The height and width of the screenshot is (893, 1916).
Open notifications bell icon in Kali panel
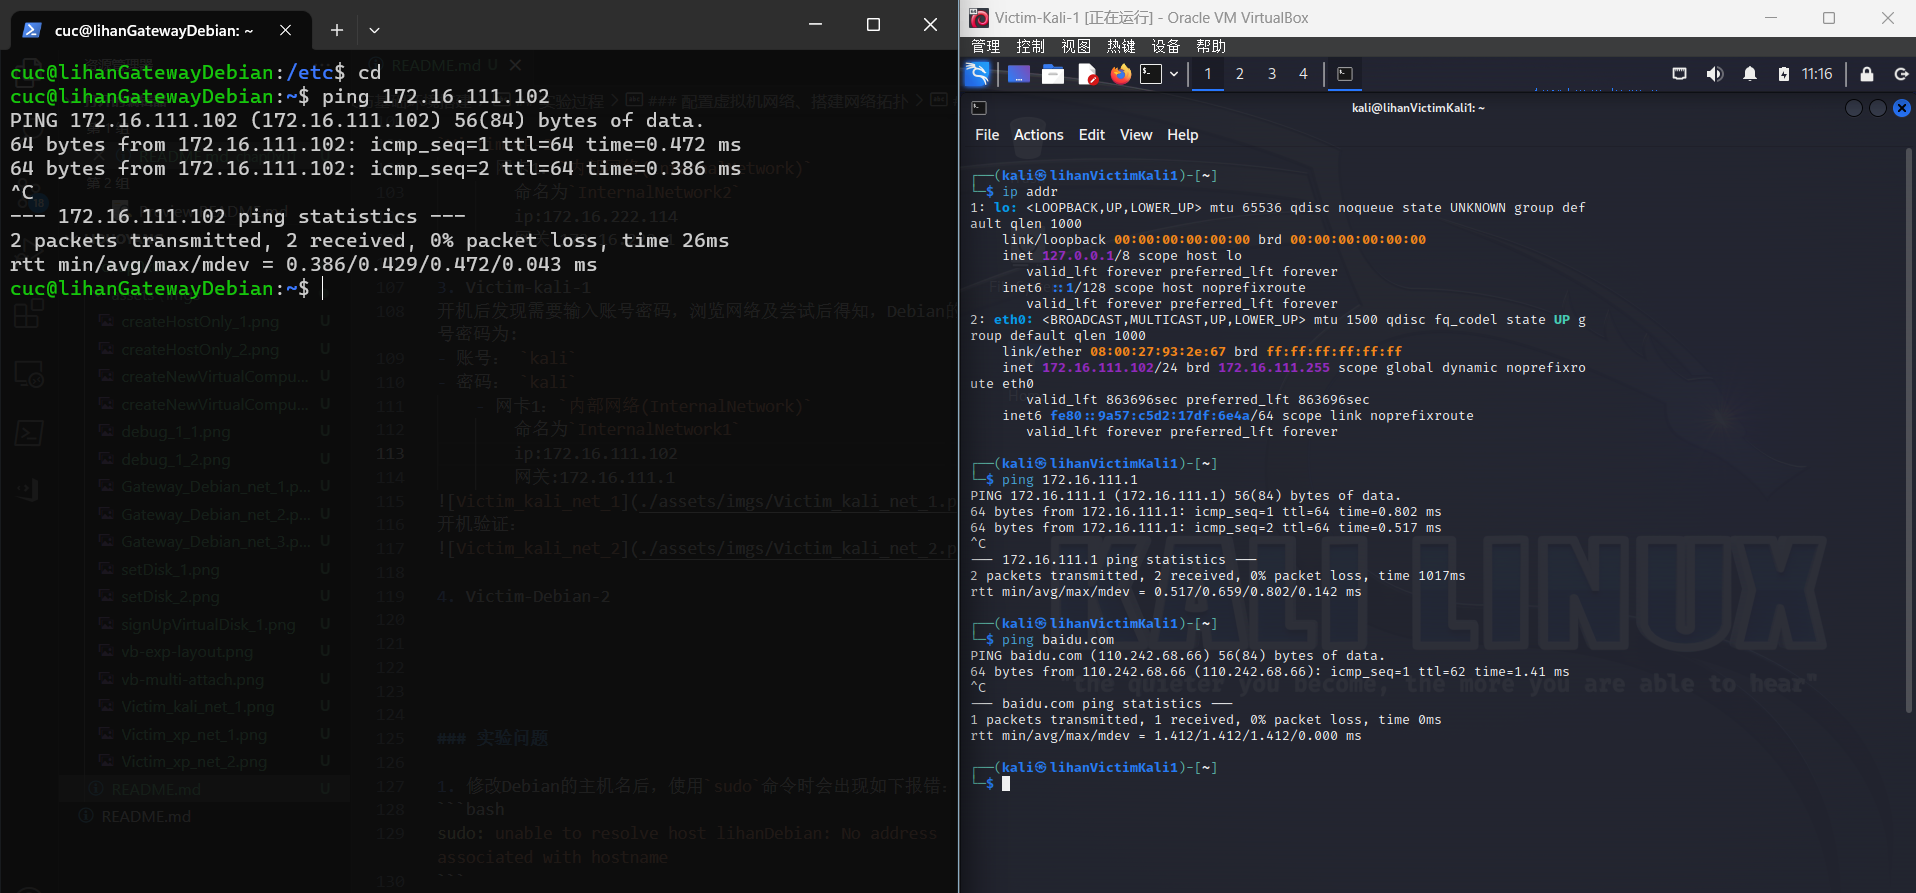click(1750, 74)
